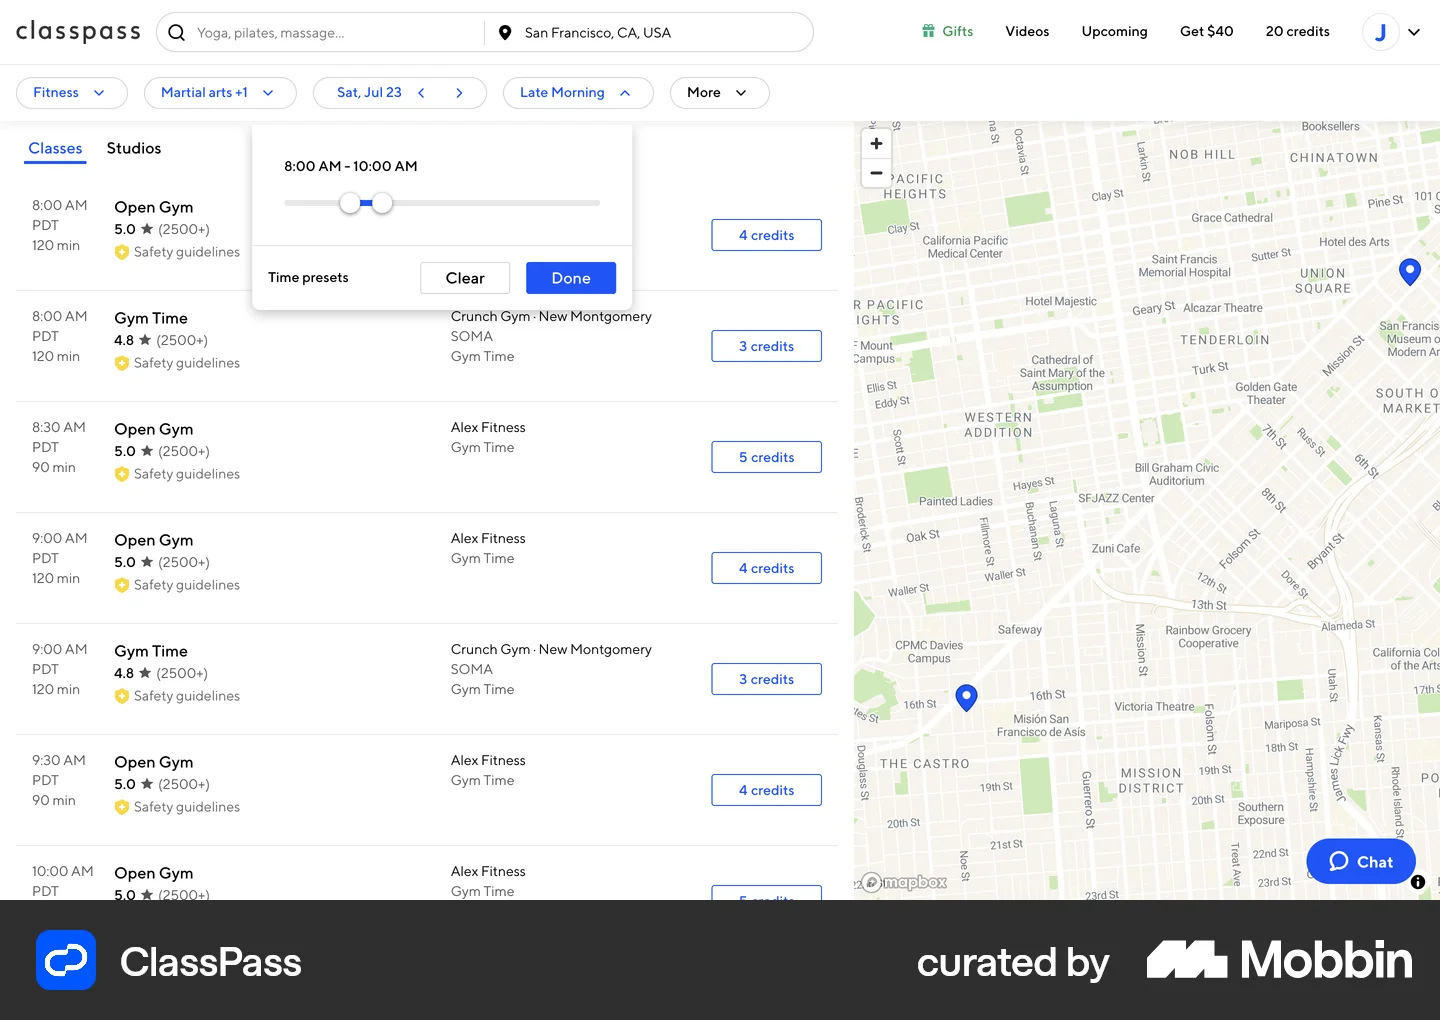This screenshot has height=1020, width=1440.
Task: Click the Mapbox logo on the map
Action: (x=905, y=882)
